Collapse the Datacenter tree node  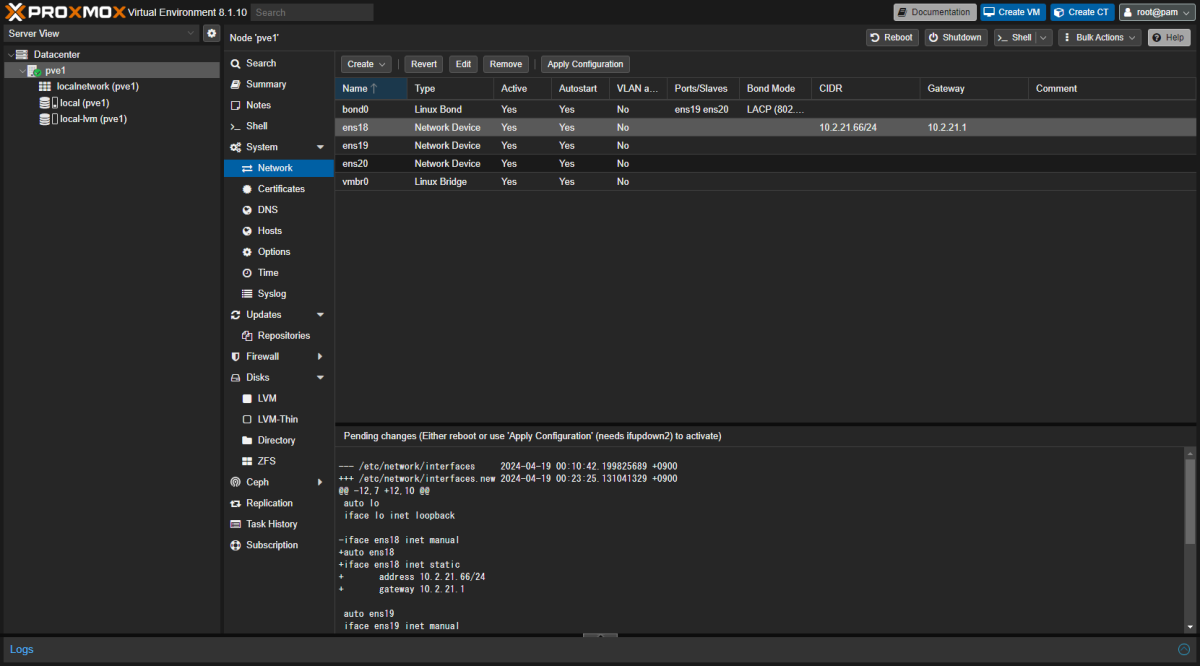point(9,54)
